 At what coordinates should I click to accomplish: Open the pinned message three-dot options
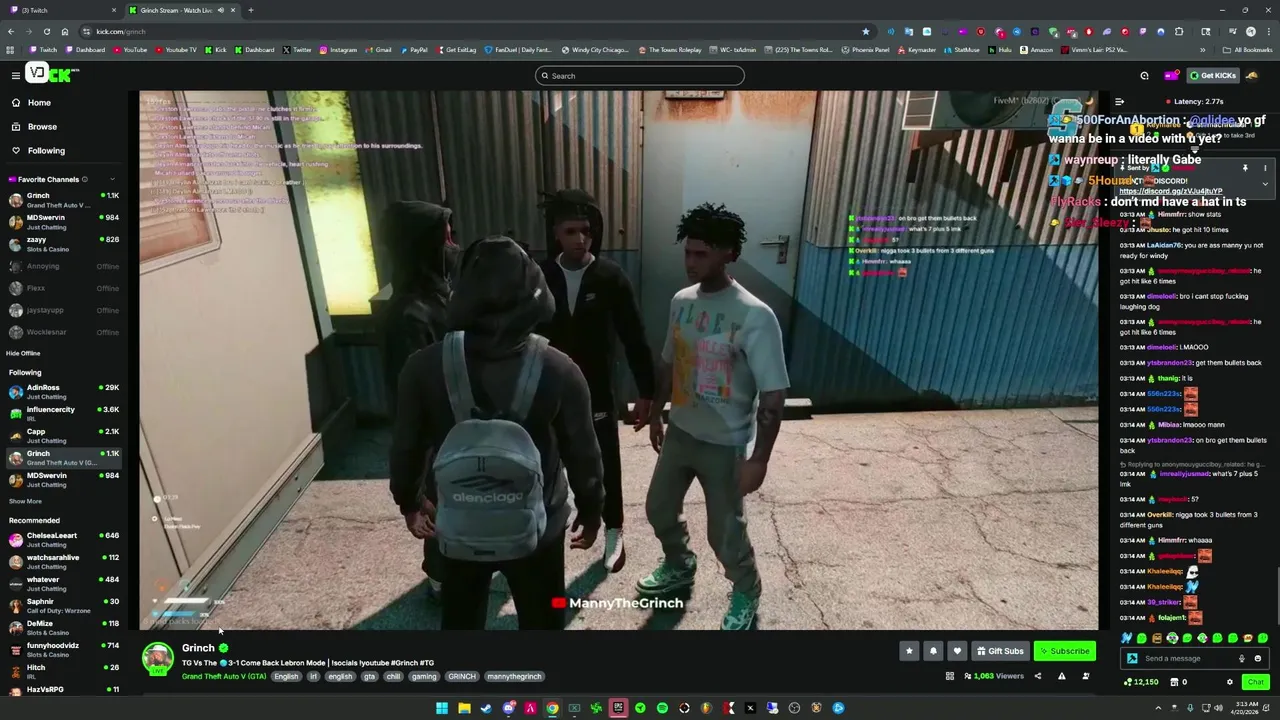pyautogui.click(x=1264, y=168)
